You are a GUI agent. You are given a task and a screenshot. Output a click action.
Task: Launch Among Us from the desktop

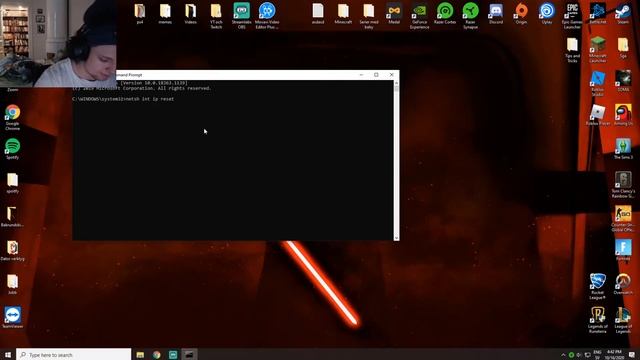pyautogui.click(x=623, y=114)
